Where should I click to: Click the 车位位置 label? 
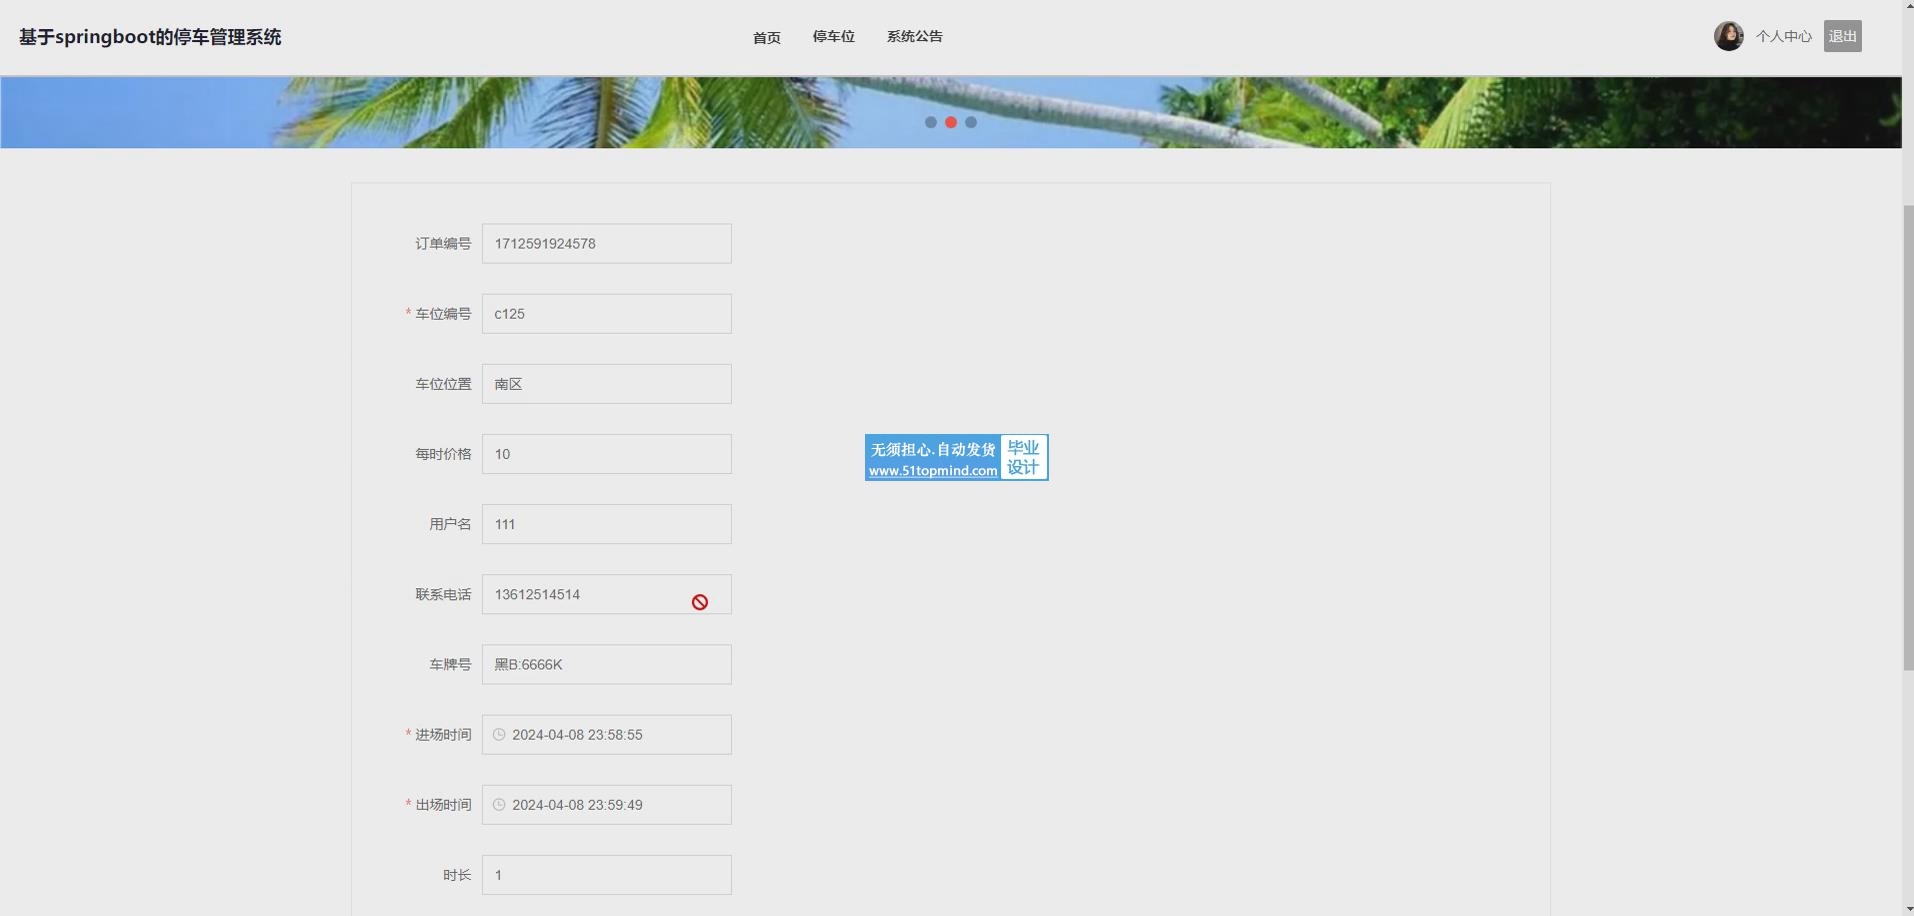tap(443, 384)
